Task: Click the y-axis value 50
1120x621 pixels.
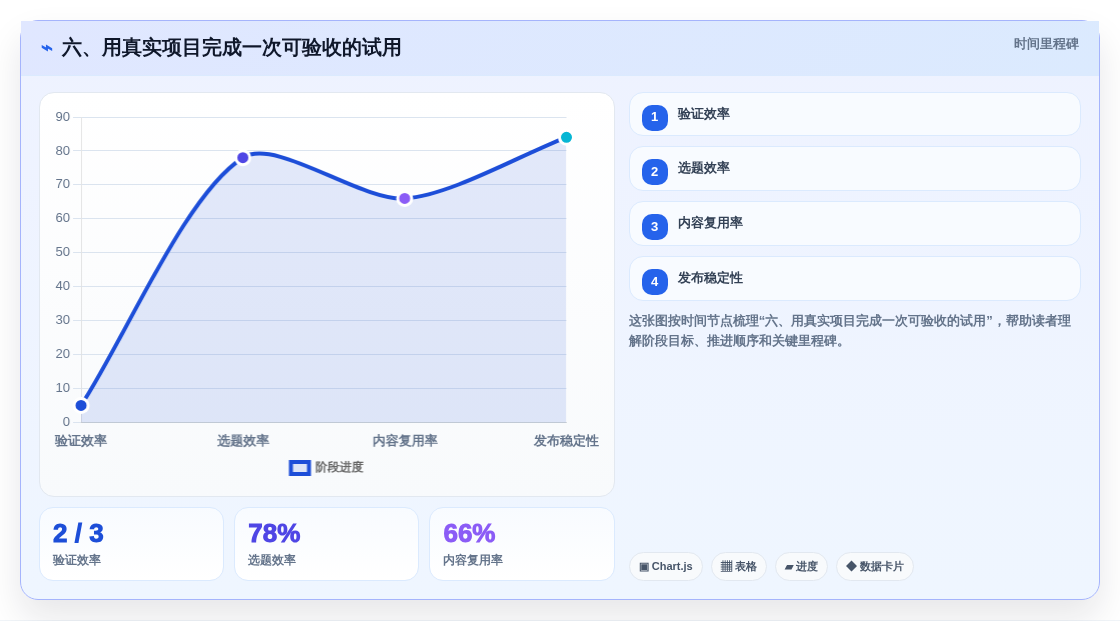Action: 63,252
